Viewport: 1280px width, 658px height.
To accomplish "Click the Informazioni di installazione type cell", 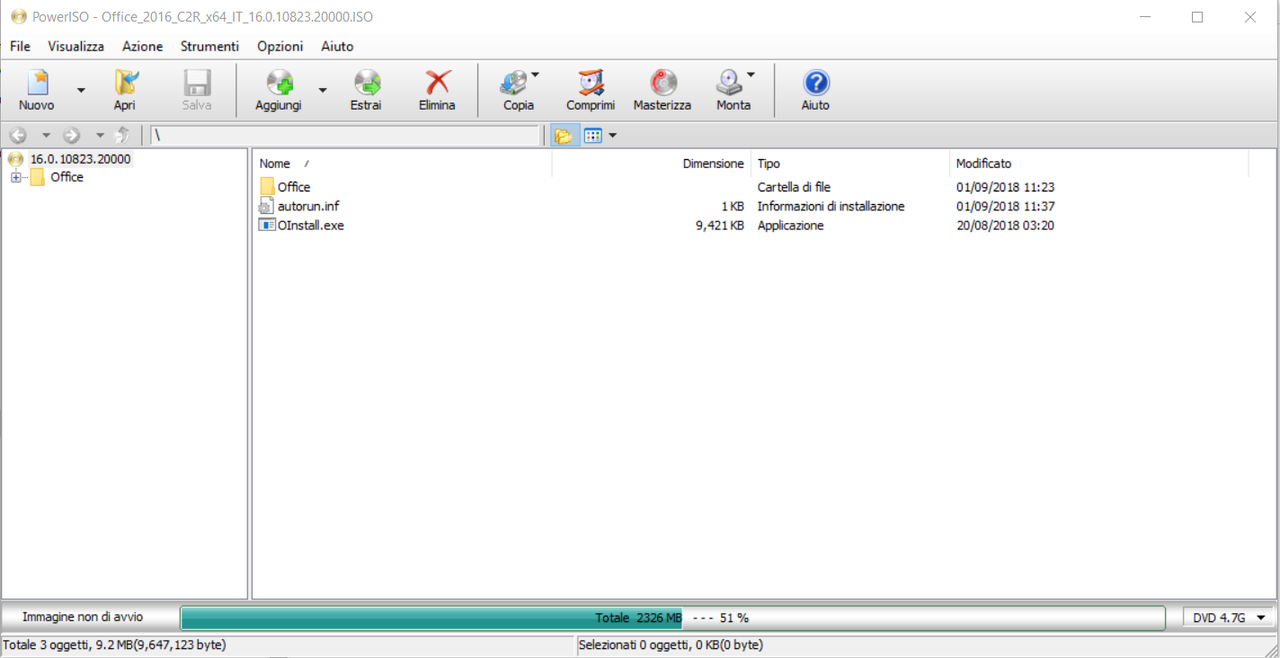I will tap(831, 206).
